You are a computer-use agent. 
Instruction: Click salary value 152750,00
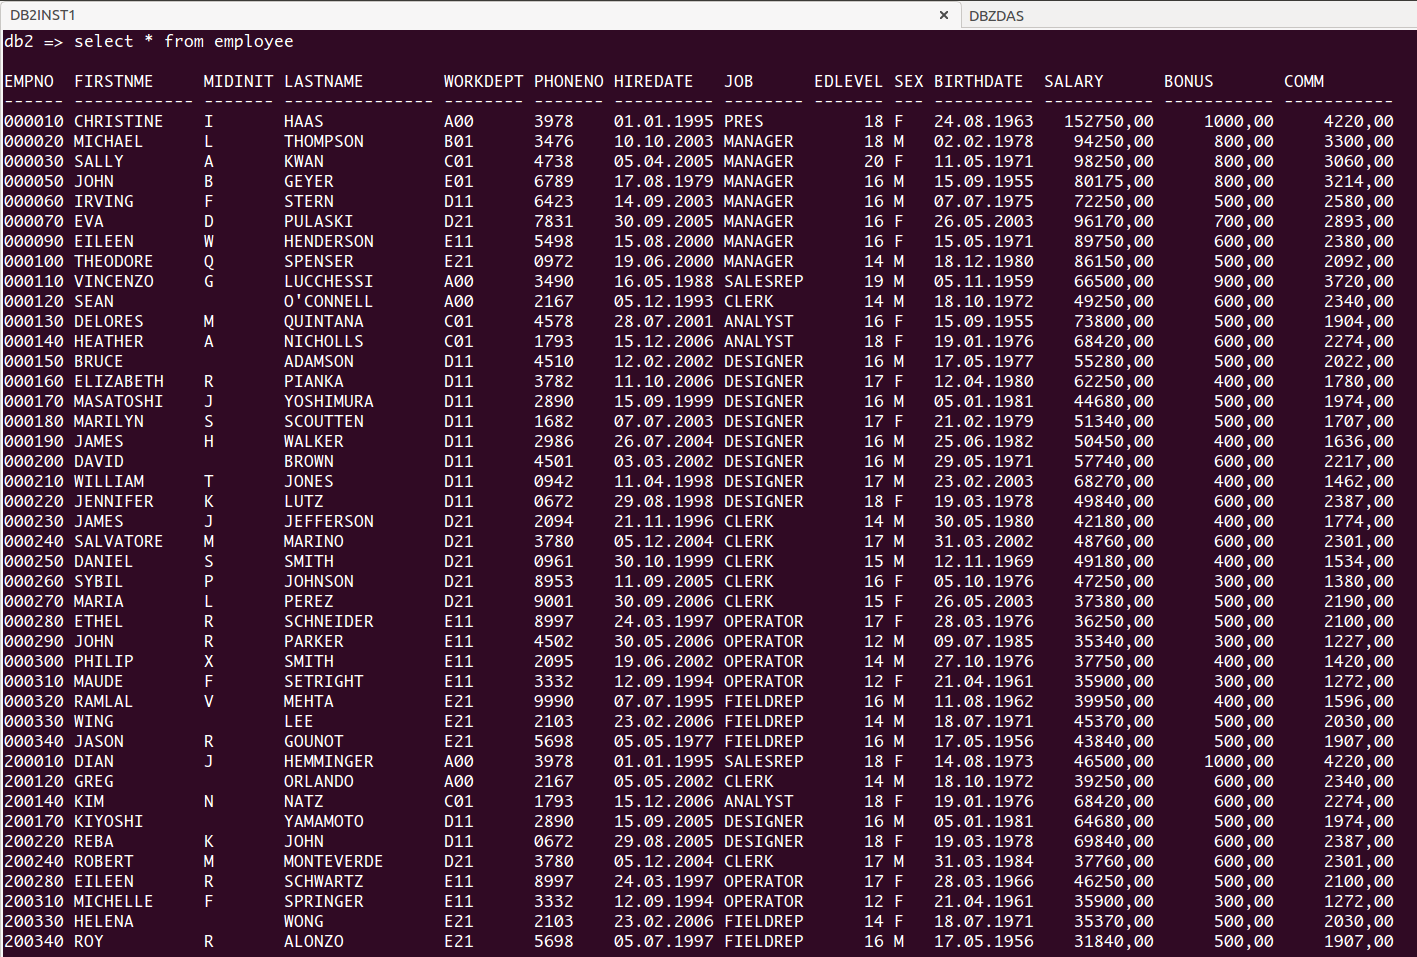1108,121
